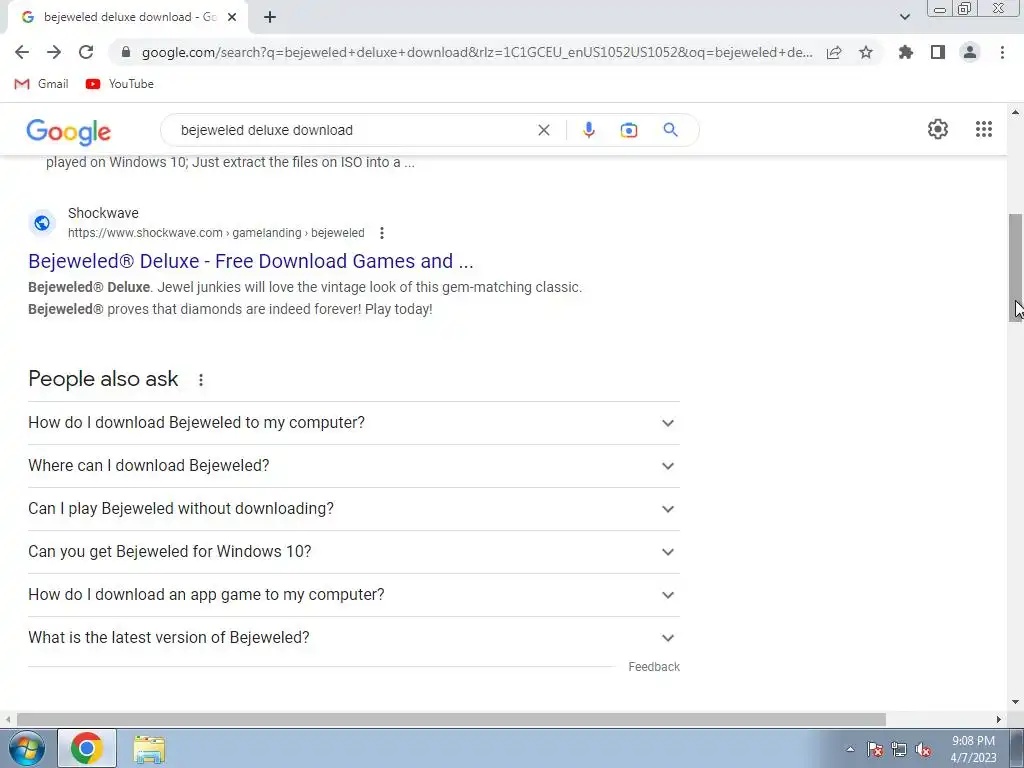Open the volume speaker tray icon
The height and width of the screenshot is (768, 1024).
pyautogui.click(x=923, y=749)
